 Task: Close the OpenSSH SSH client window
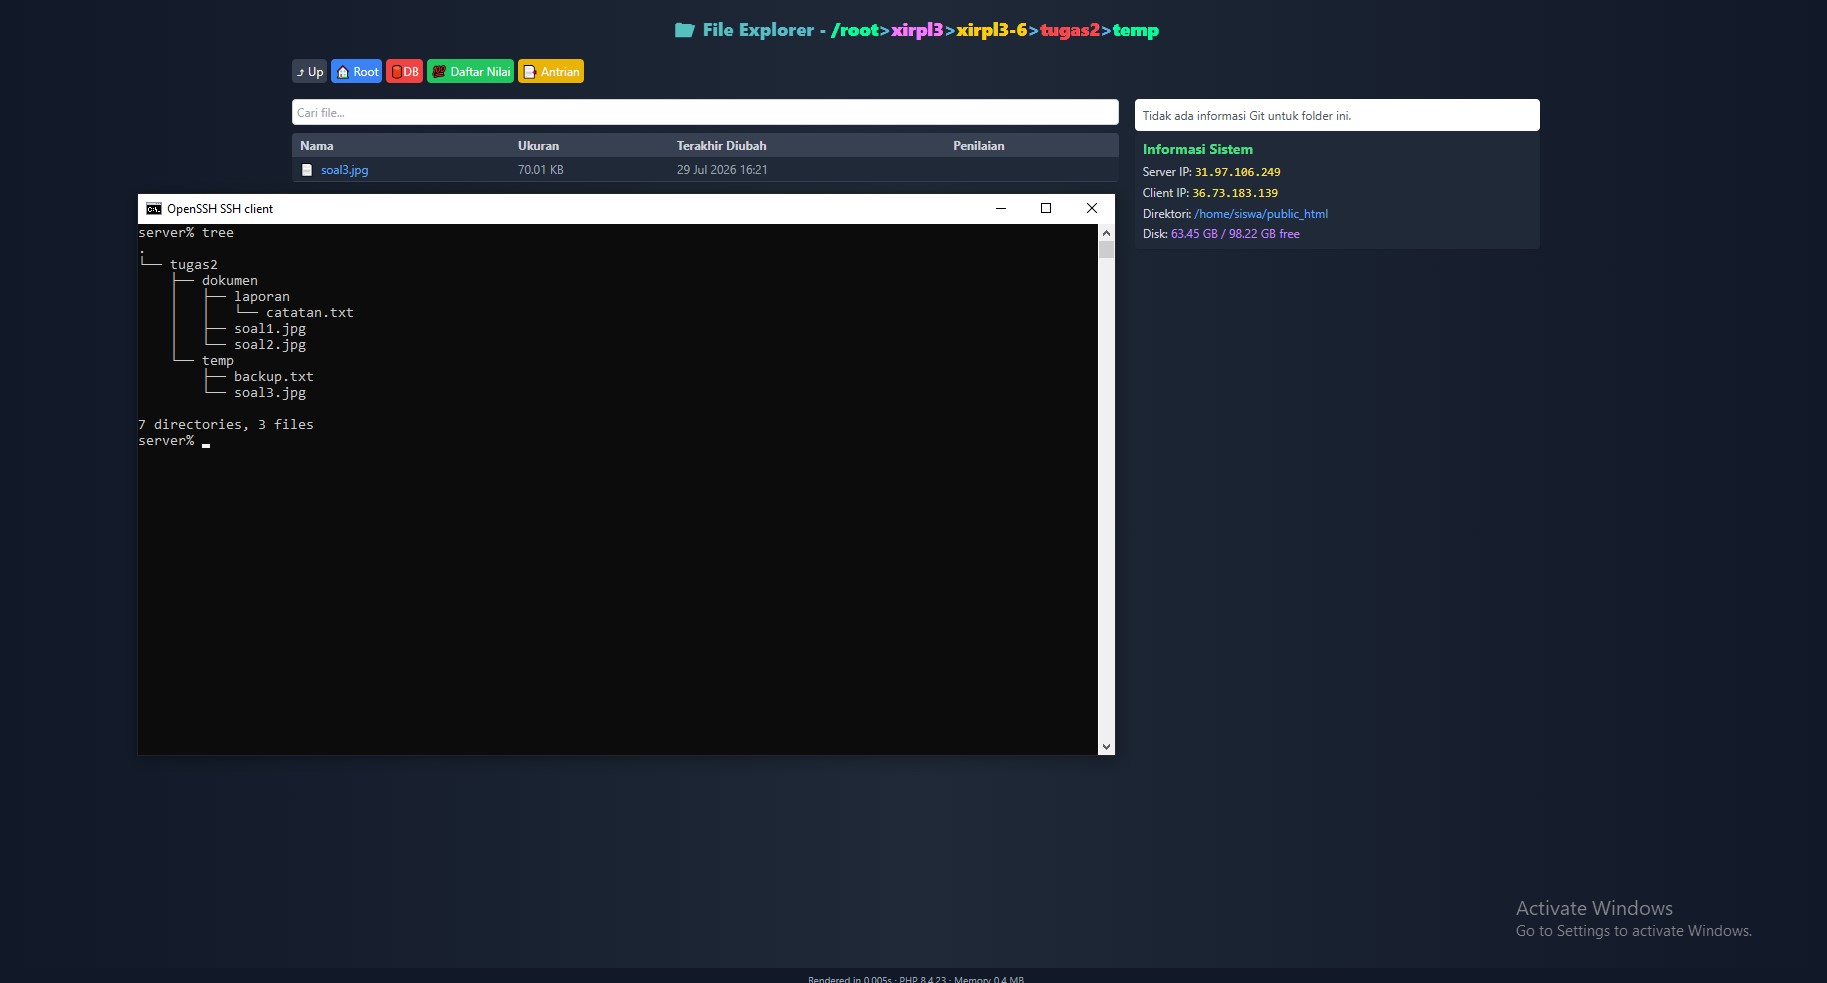click(1092, 208)
